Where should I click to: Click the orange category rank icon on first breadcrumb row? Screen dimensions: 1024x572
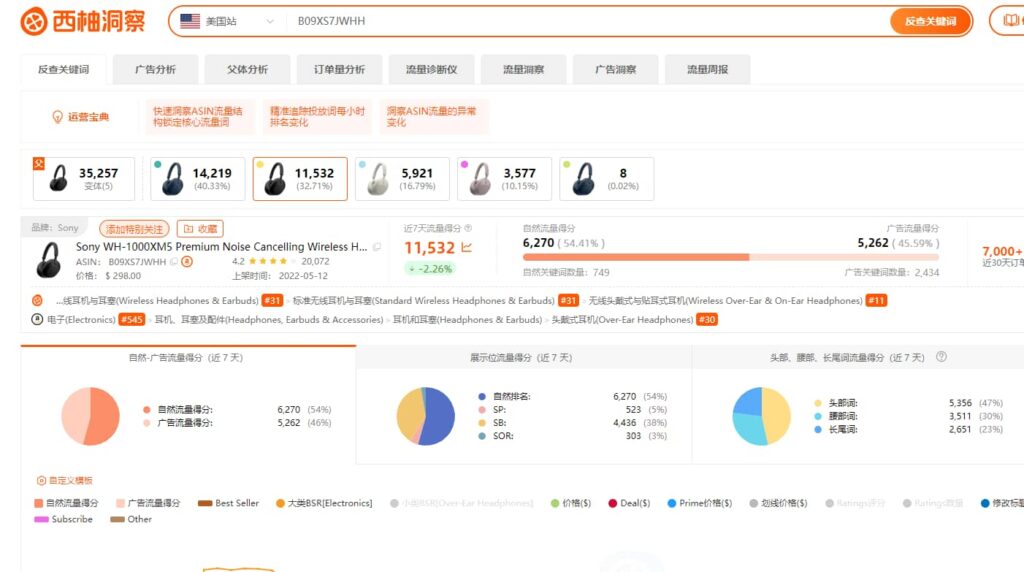pos(37,300)
